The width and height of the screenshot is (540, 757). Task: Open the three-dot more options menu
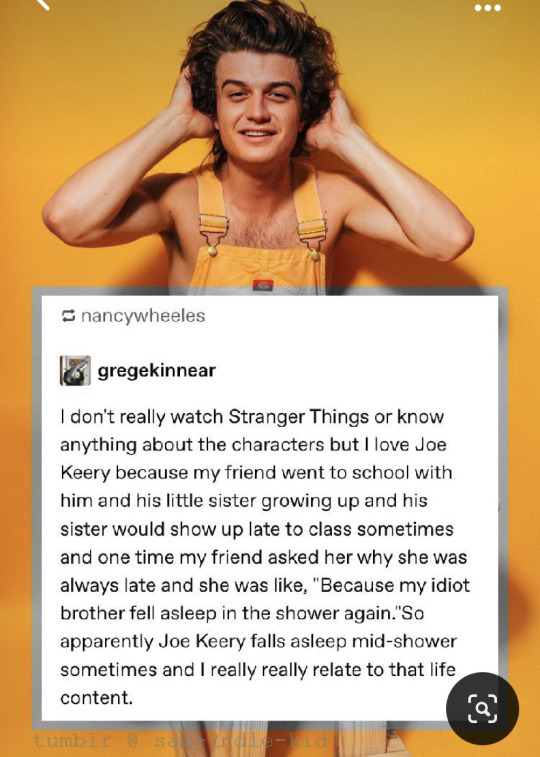[x=487, y=8]
